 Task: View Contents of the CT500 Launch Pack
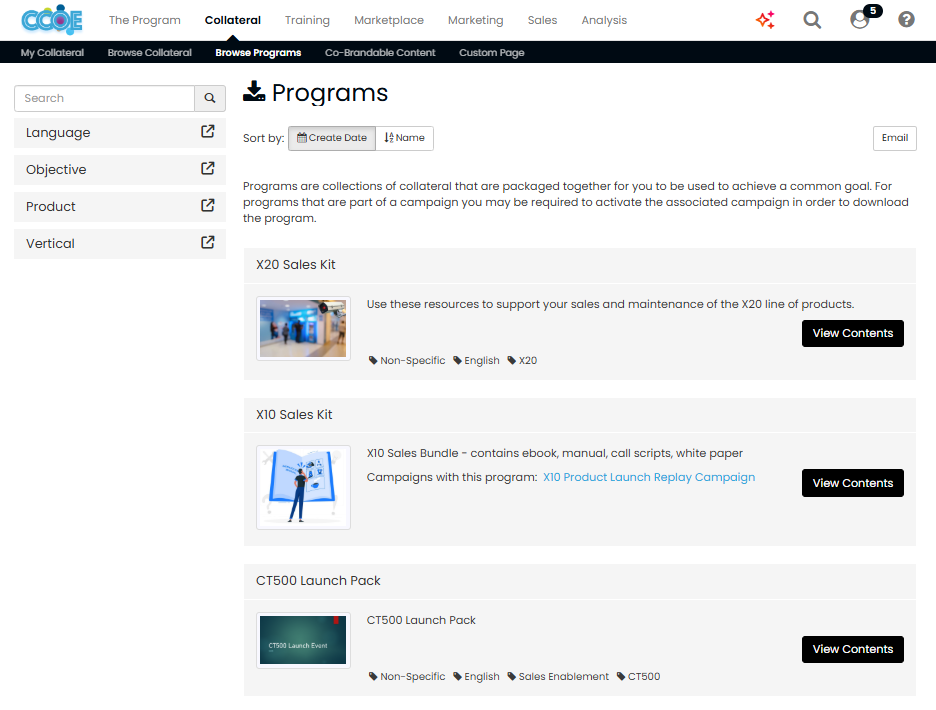[x=852, y=649]
